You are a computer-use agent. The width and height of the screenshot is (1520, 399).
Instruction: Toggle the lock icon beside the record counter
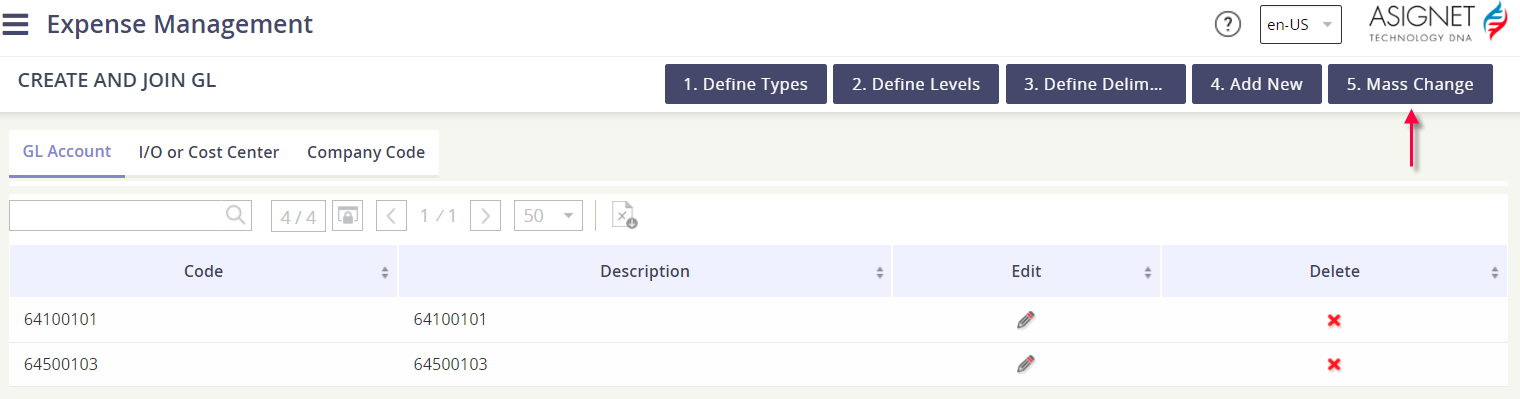point(347,216)
